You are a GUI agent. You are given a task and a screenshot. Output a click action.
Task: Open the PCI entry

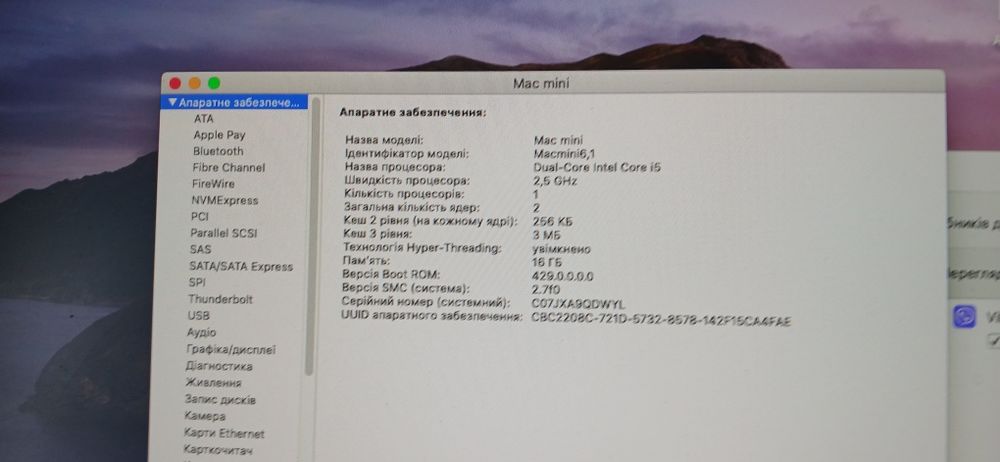point(200,217)
